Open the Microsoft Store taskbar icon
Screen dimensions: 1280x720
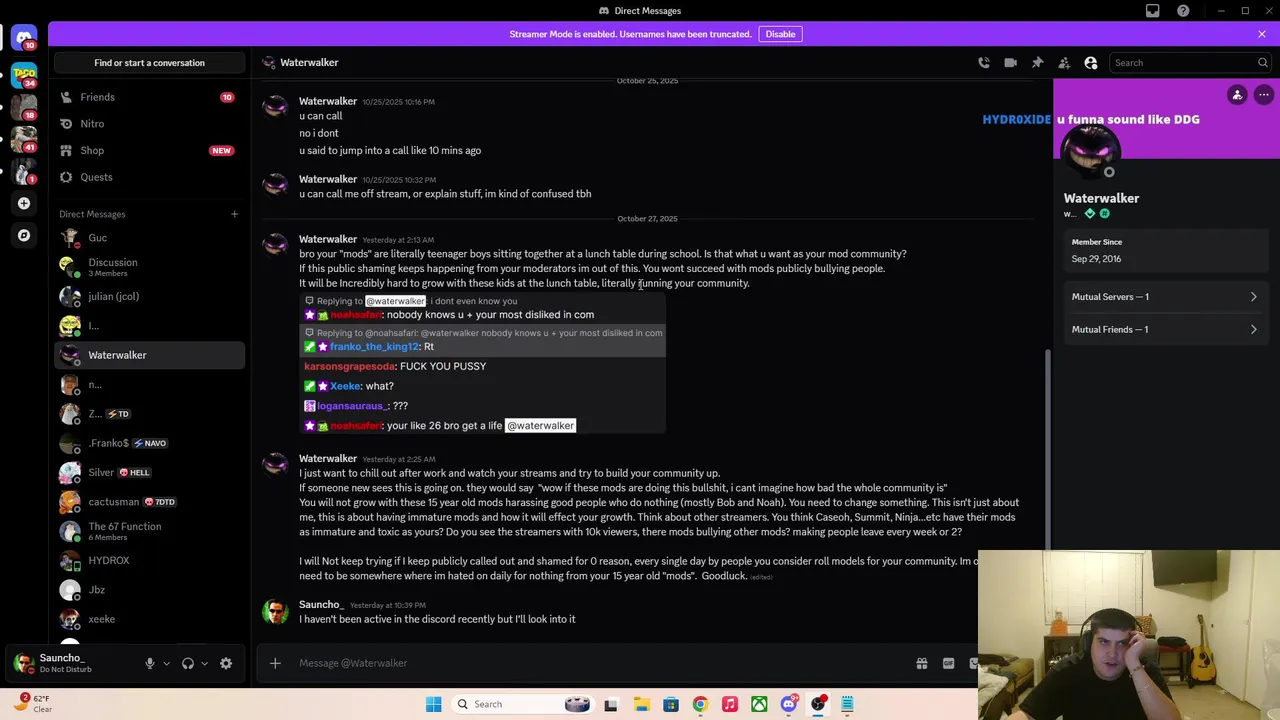click(671, 704)
